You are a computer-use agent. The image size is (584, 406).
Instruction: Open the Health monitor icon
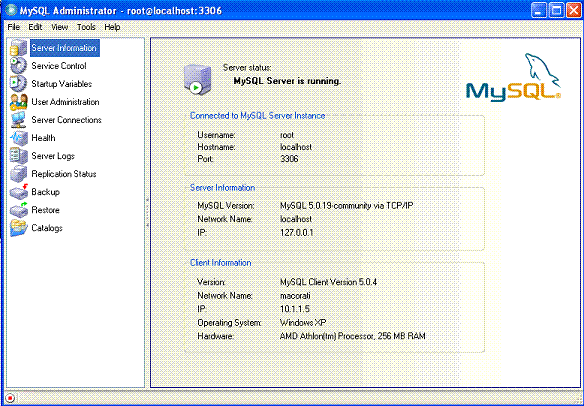click(x=18, y=138)
